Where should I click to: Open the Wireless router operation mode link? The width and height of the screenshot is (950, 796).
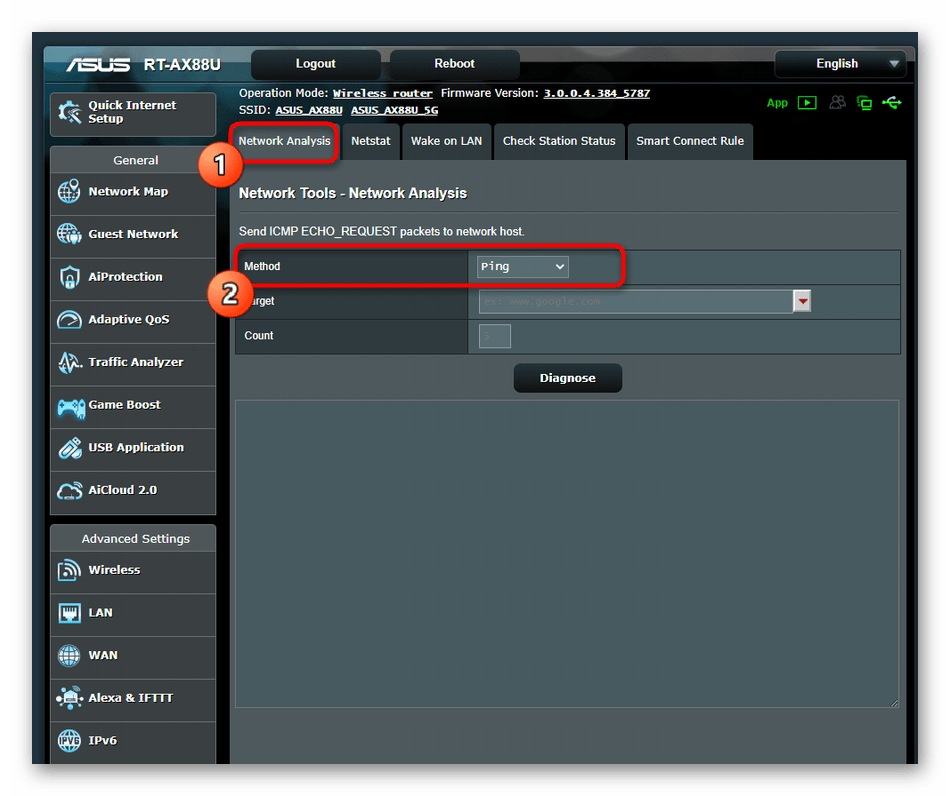pyautogui.click(x=383, y=93)
